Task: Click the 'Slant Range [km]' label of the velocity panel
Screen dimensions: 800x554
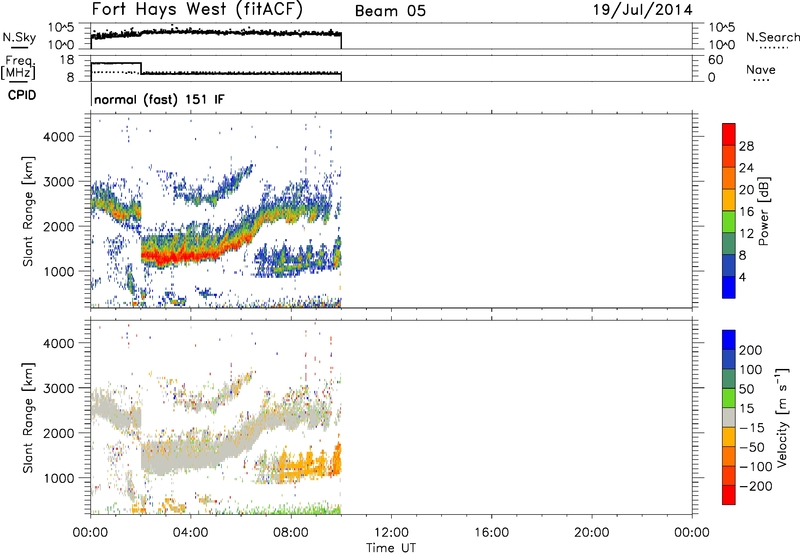Action: [28, 418]
